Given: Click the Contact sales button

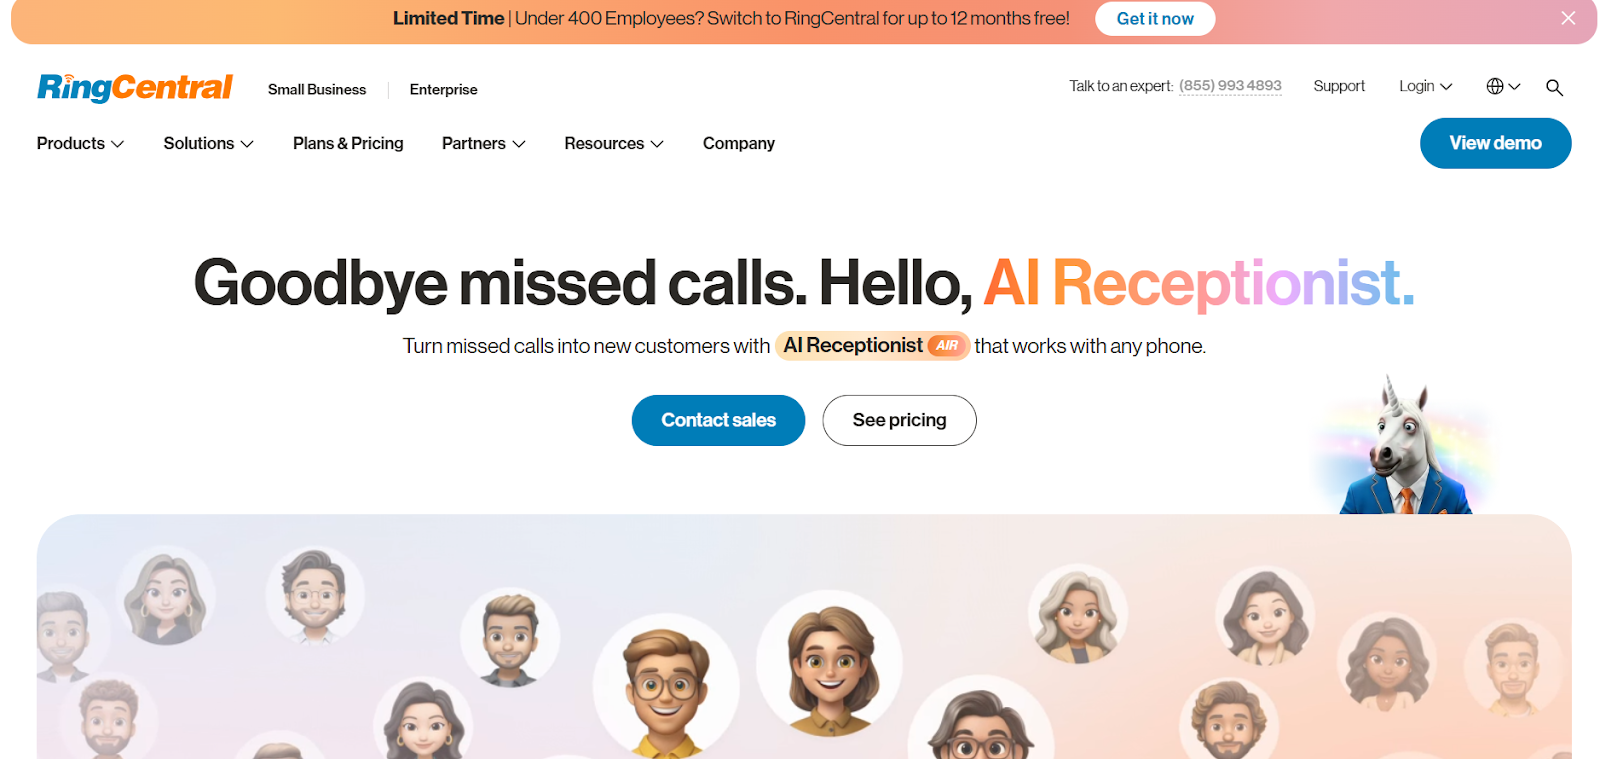Looking at the screenshot, I should click(x=718, y=420).
